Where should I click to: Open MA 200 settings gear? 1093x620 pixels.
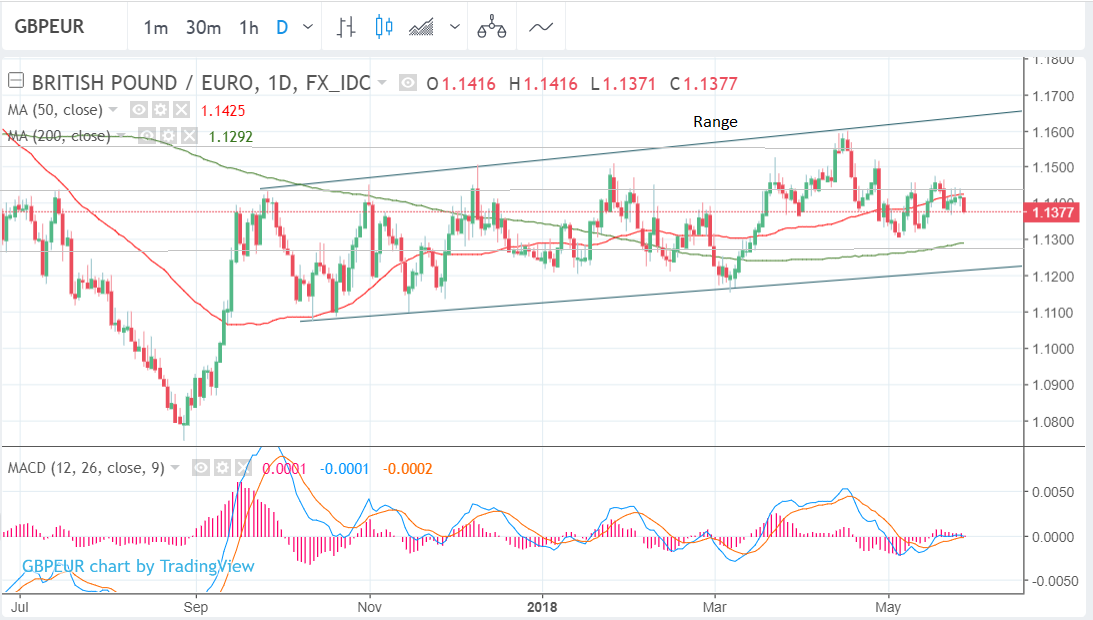[169, 136]
